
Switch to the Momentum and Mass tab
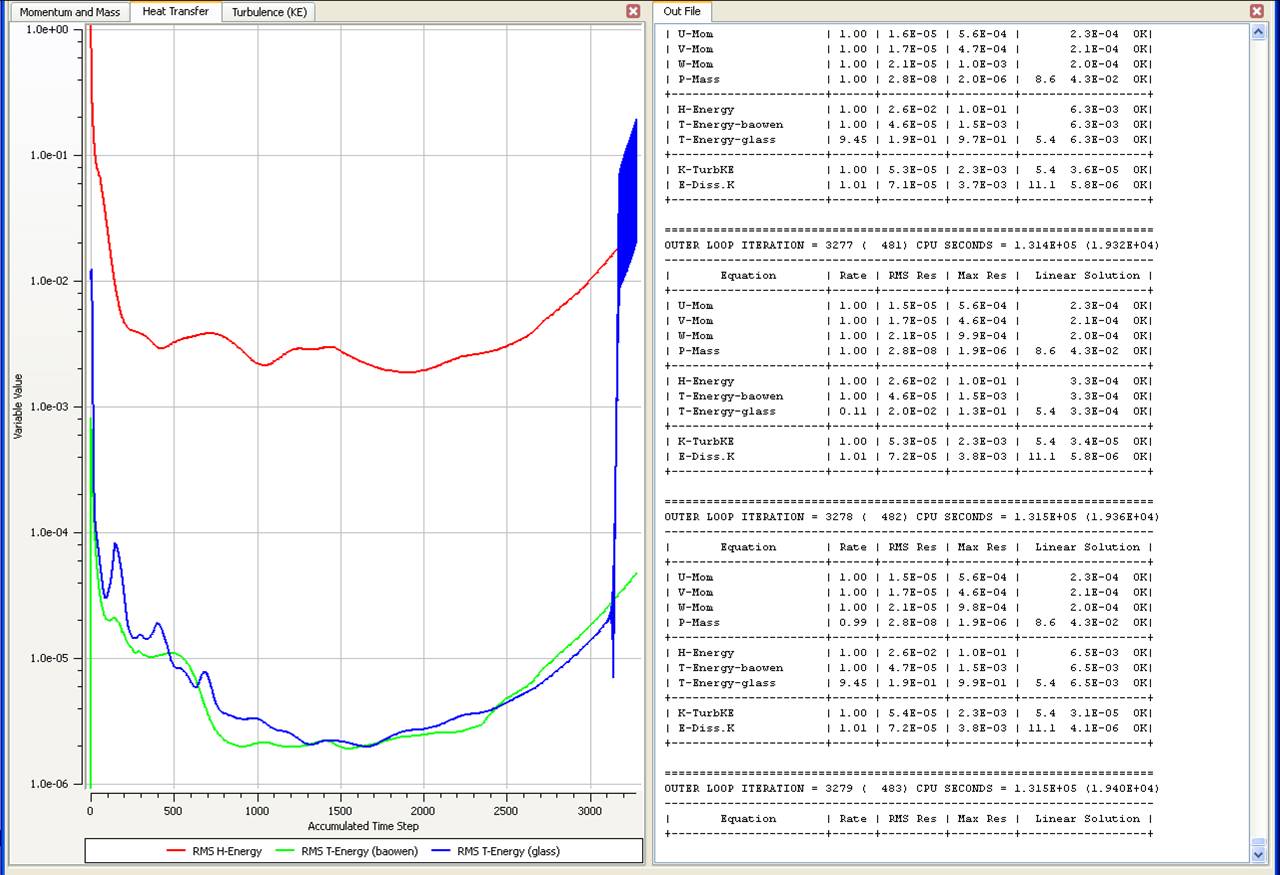point(69,12)
